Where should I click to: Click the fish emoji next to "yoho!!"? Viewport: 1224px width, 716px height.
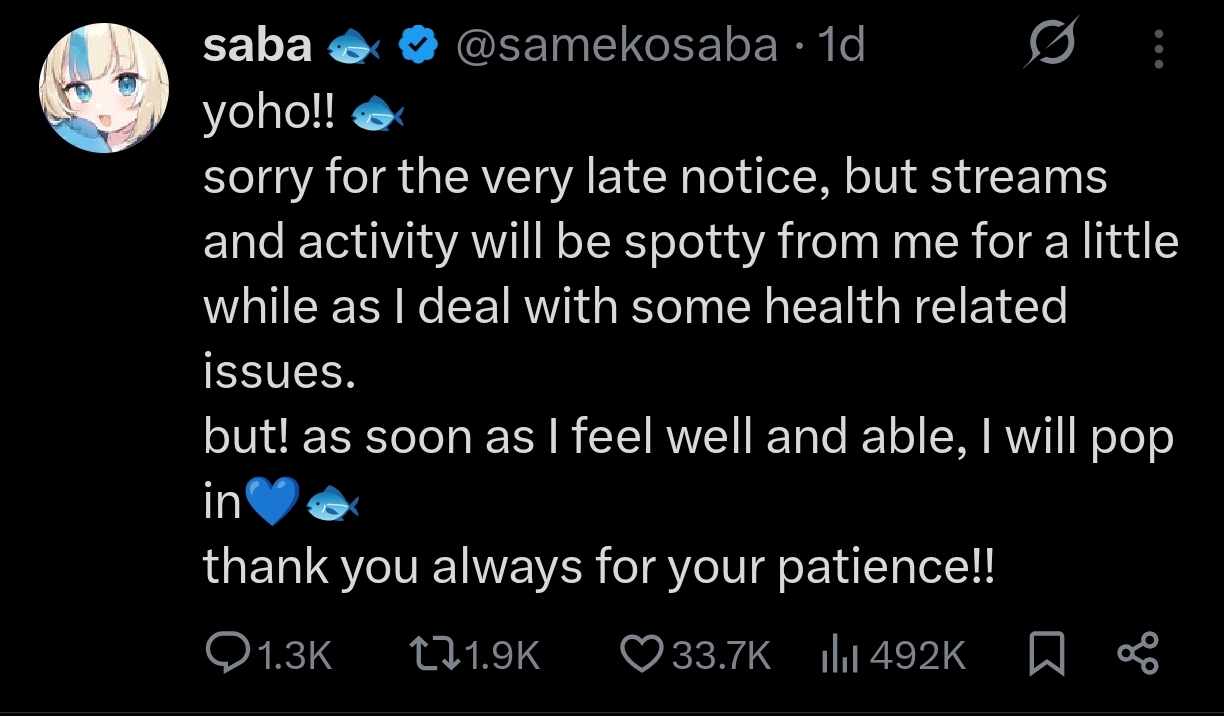pyautogui.click(x=377, y=113)
